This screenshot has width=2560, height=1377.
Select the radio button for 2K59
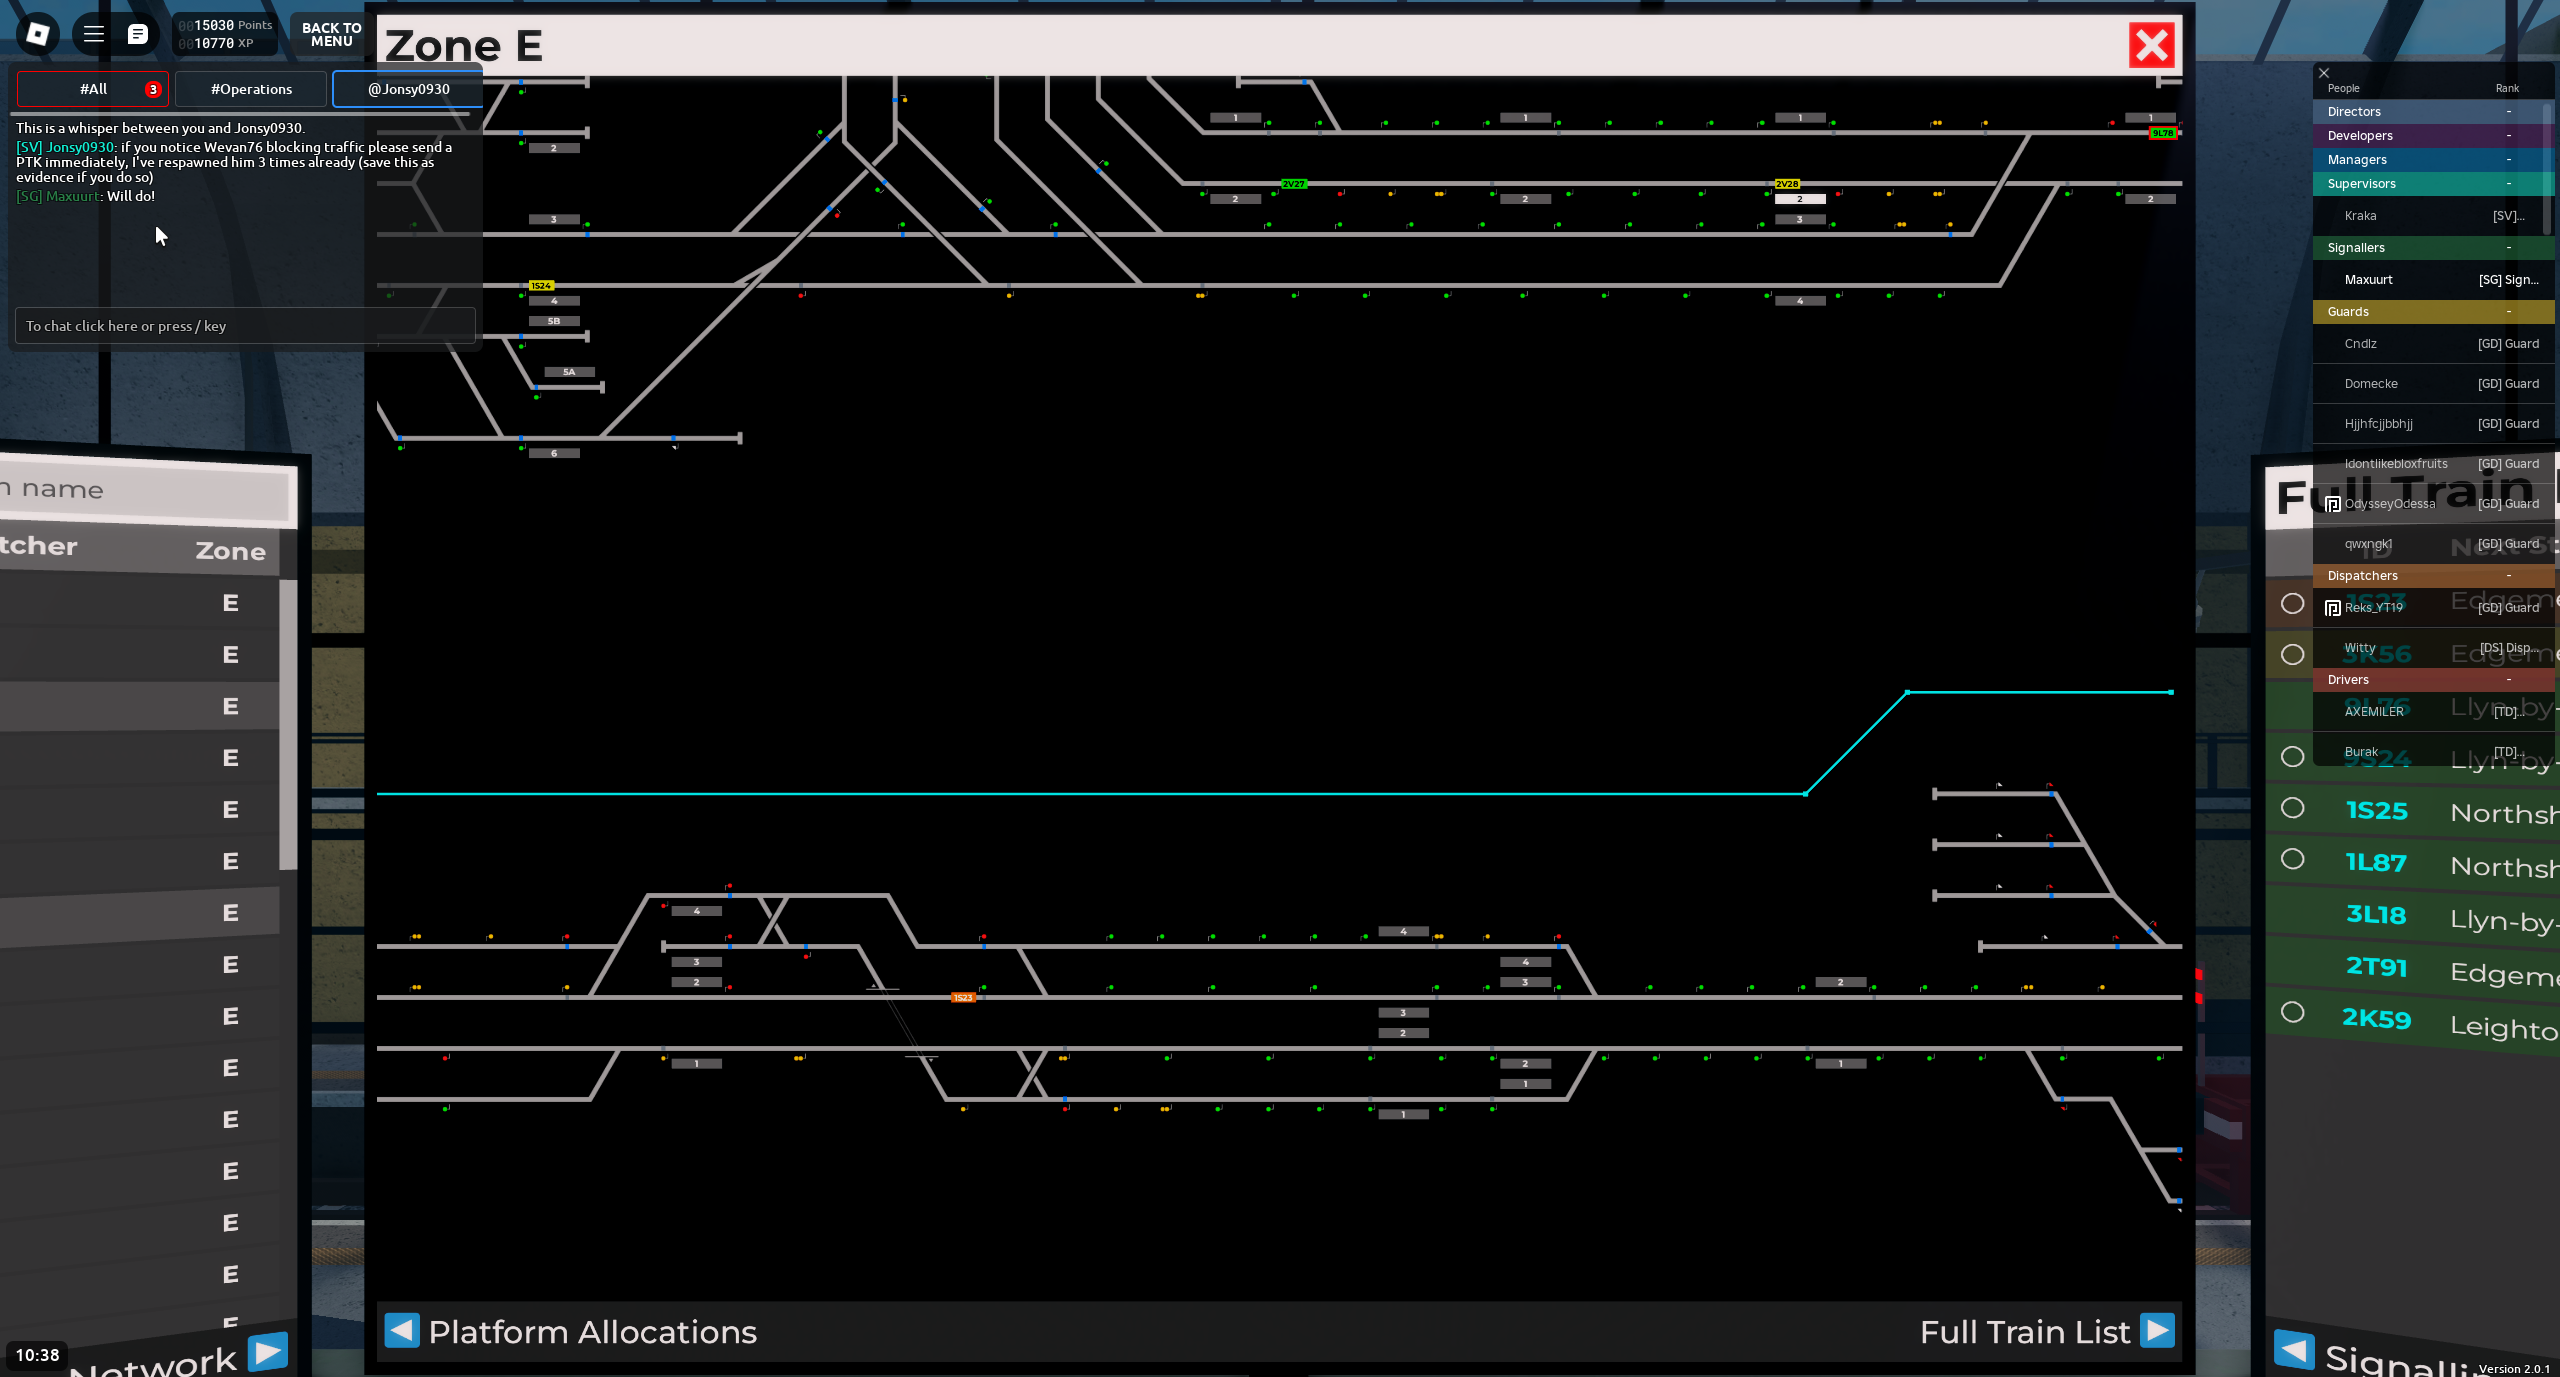[2292, 1012]
